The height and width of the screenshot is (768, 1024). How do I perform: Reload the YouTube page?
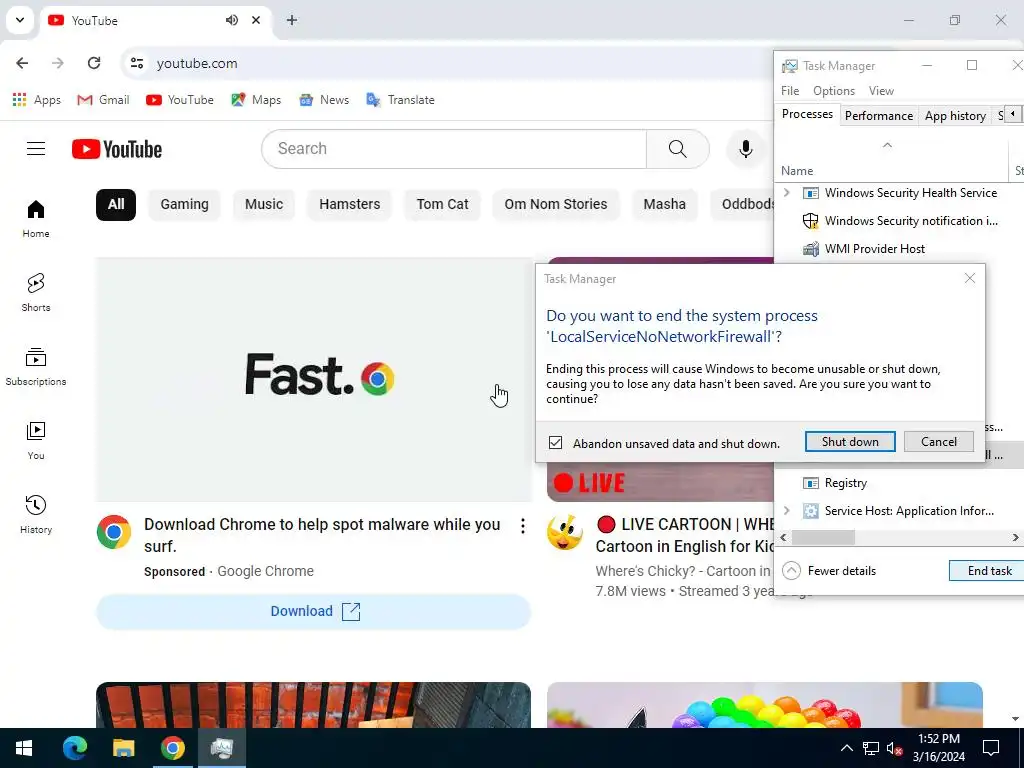[94, 63]
